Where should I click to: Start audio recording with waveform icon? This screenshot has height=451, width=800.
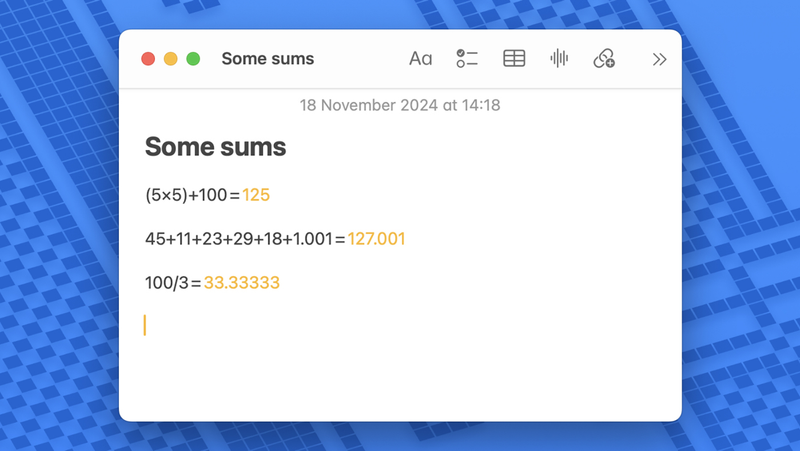point(559,59)
